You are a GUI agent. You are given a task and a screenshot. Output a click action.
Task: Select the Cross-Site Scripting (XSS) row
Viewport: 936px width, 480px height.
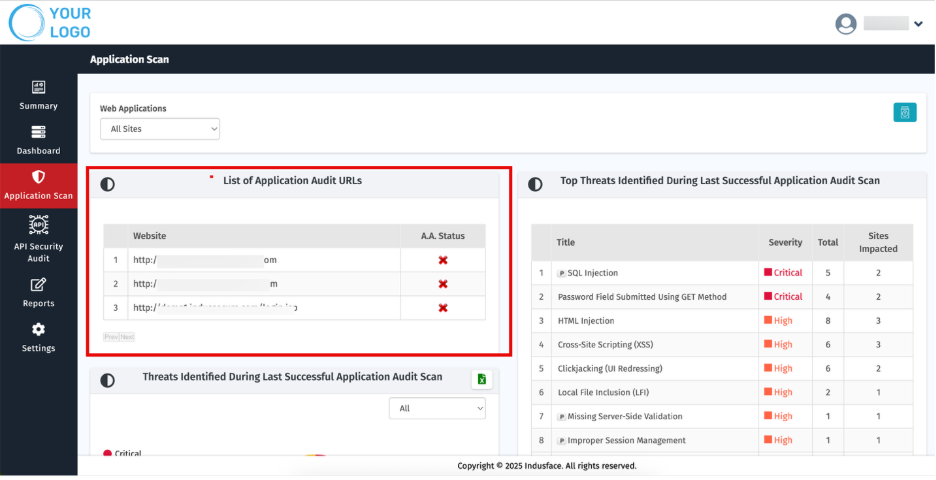[x=722, y=344]
